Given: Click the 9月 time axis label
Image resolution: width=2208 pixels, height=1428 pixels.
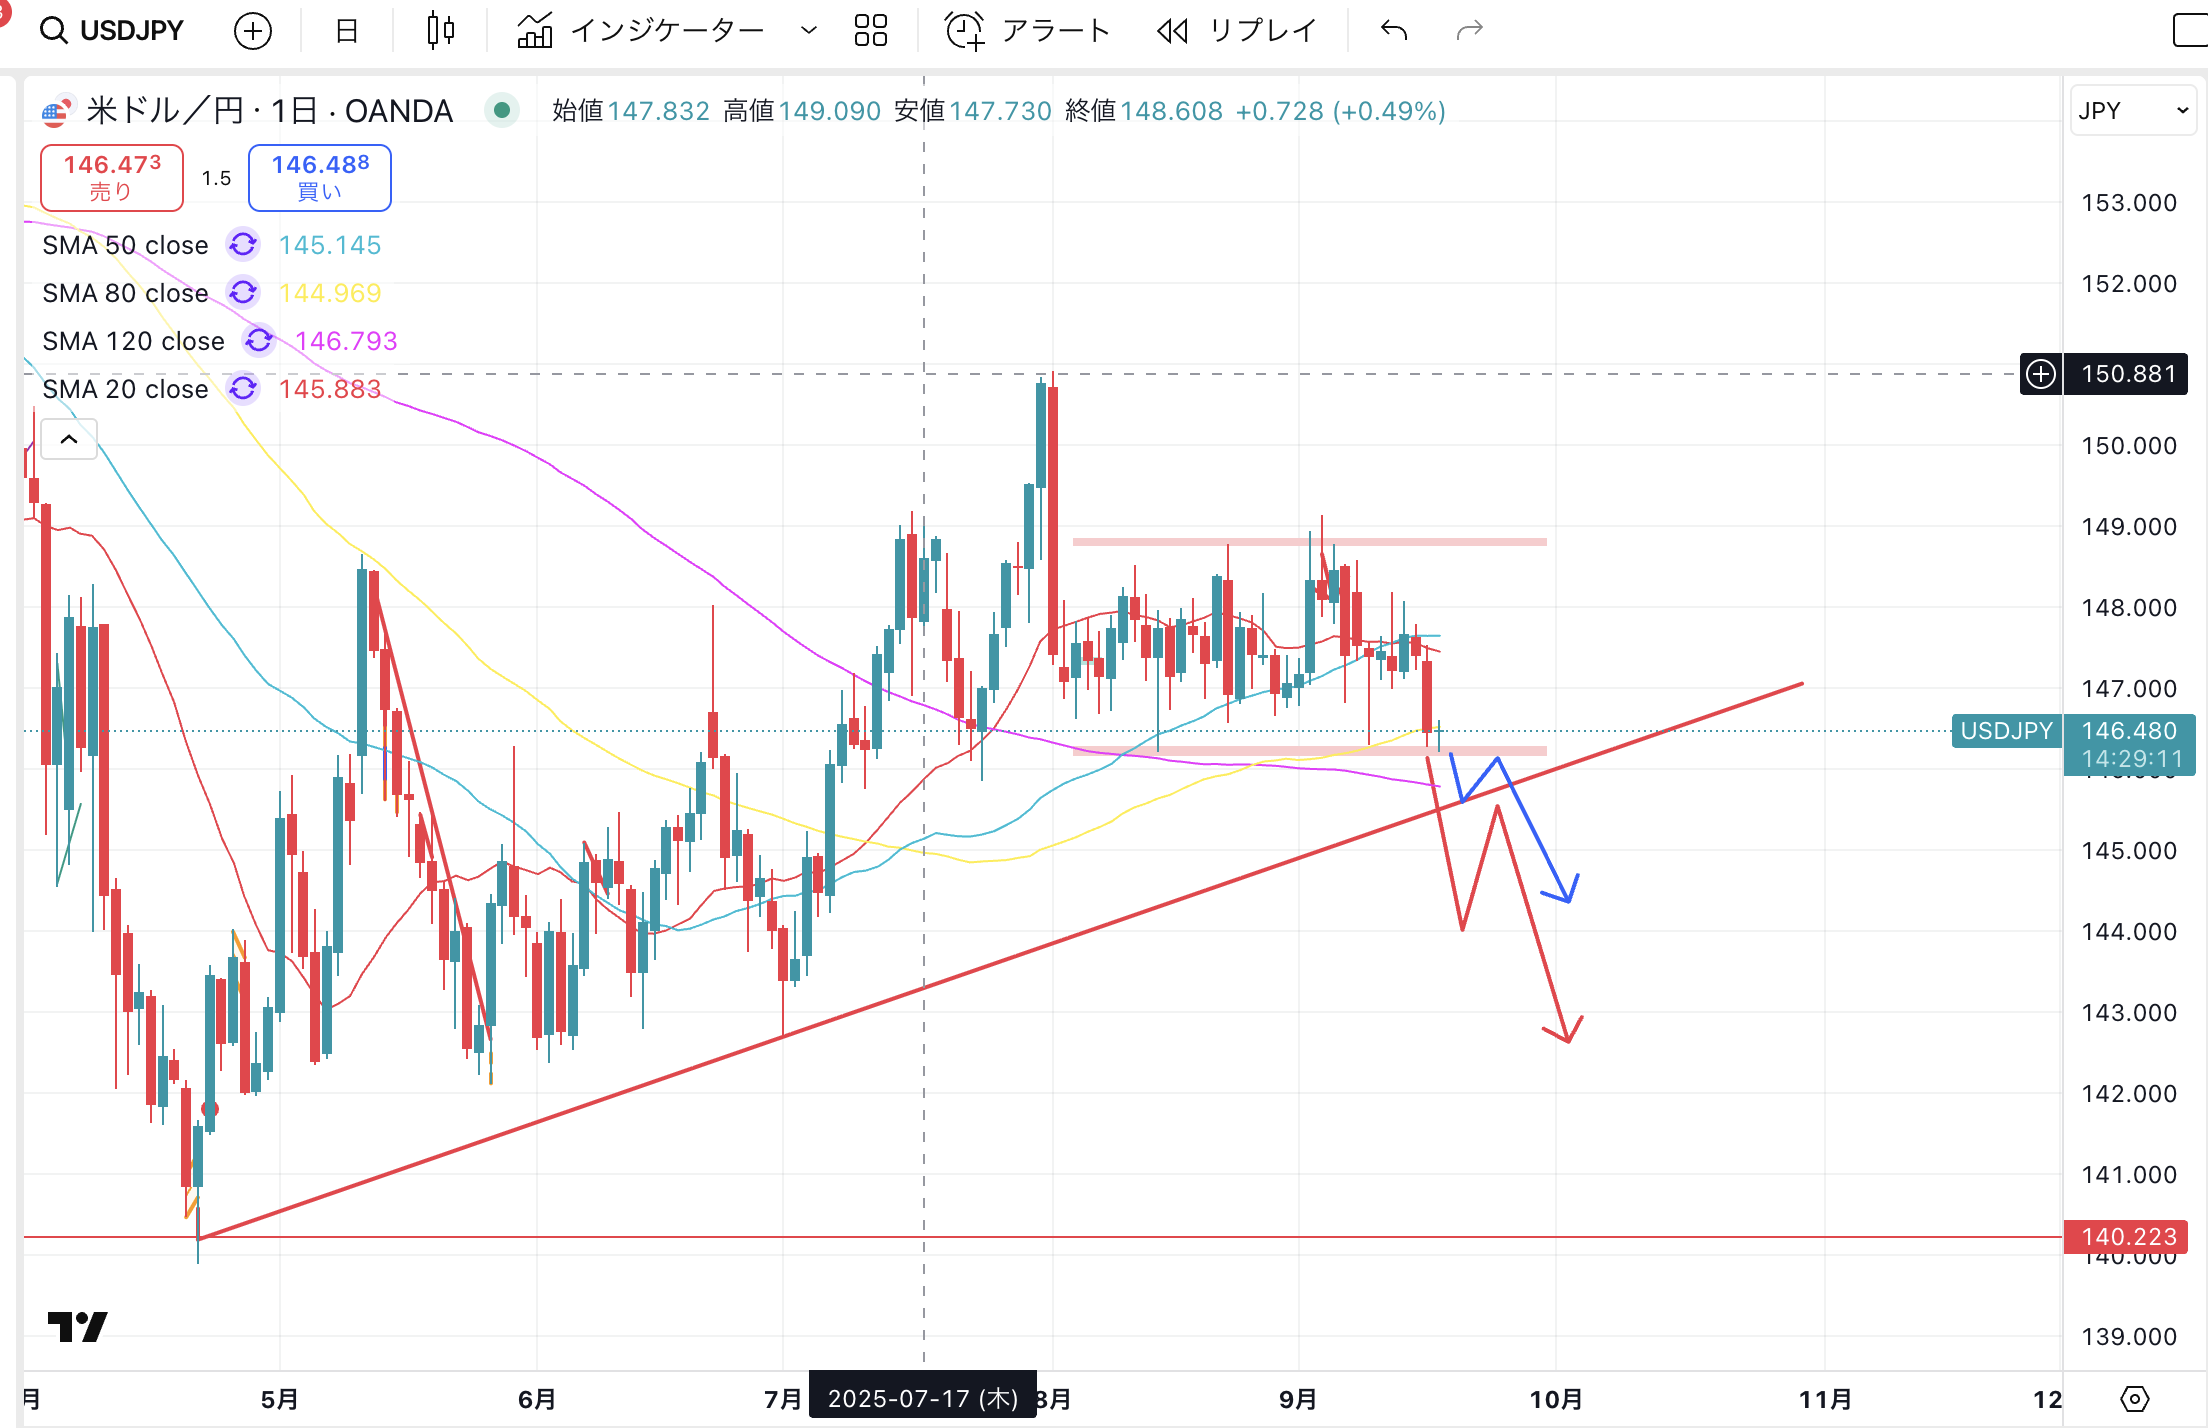Looking at the screenshot, I should coord(1298,1399).
